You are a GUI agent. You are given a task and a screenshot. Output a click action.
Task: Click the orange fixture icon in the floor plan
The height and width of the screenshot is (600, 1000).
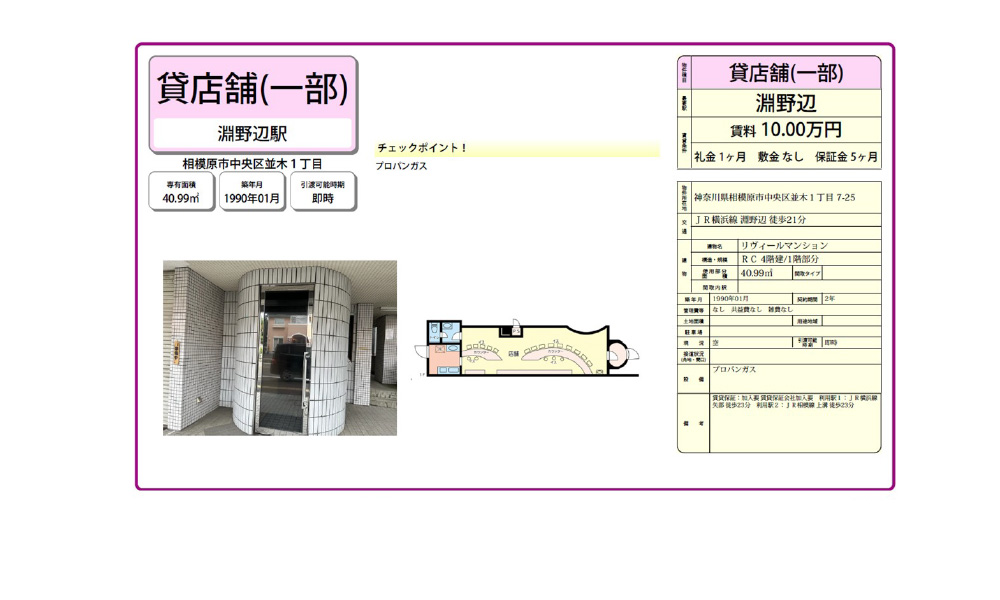click(440, 349)
